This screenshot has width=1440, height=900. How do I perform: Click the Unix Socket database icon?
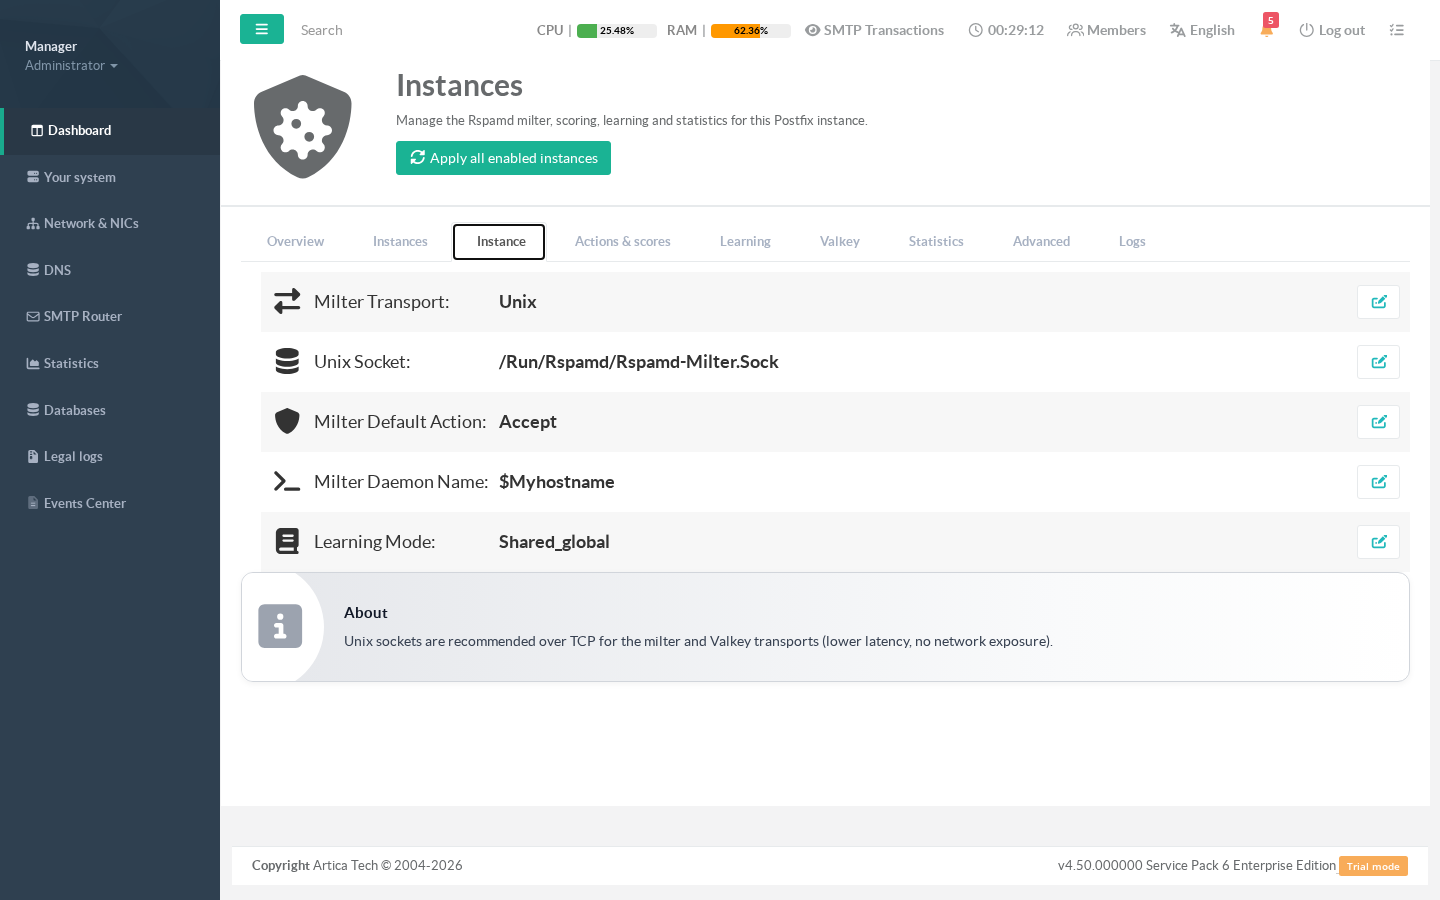pyautogui.click(x=287, y=361)
